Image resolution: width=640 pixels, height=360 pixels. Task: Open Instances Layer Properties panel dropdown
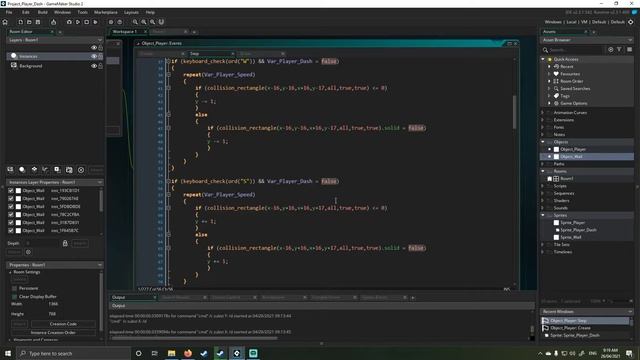pyautogui.click(x=100, y=182)
